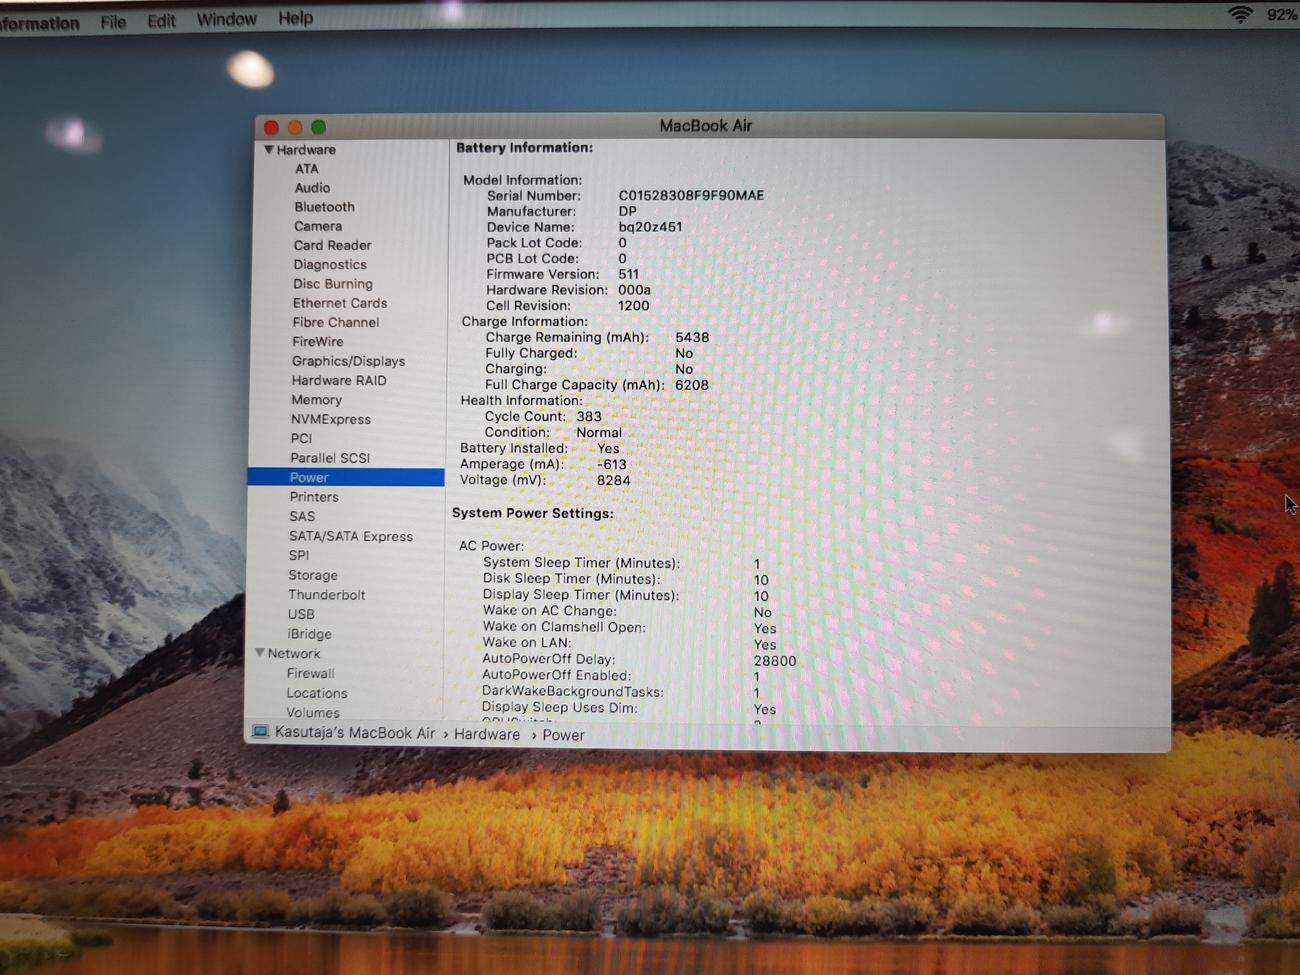
Task: Click condition value Normal
Action: coord(599,433)
